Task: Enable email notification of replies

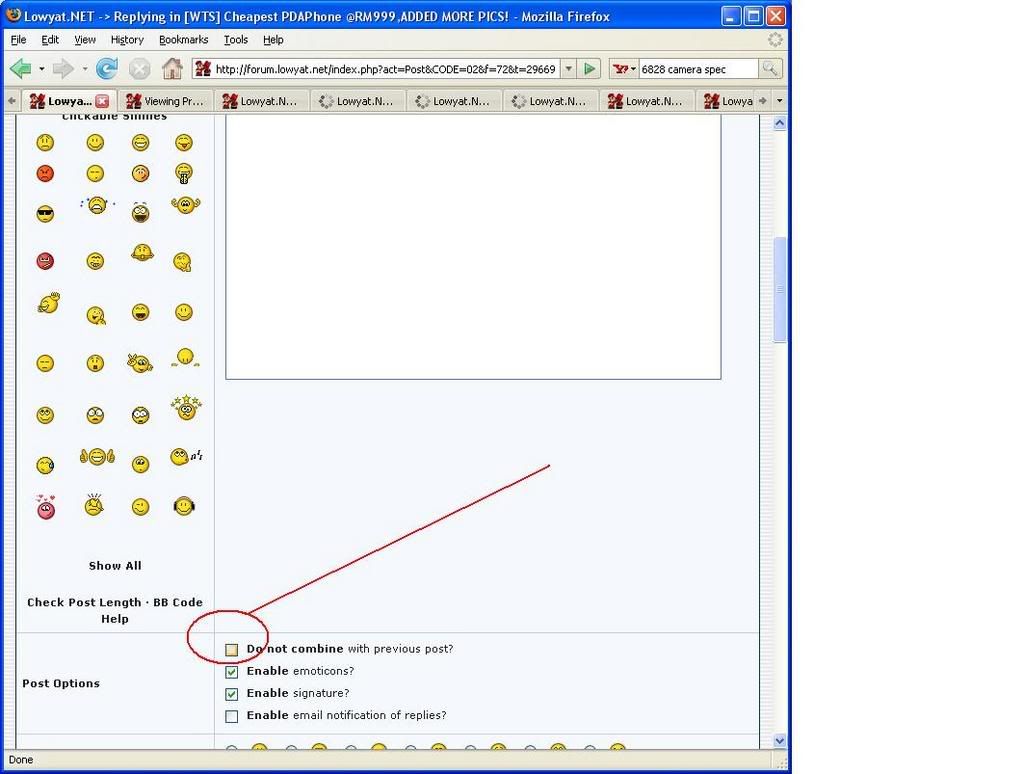Action: click(x=231, y=716)
